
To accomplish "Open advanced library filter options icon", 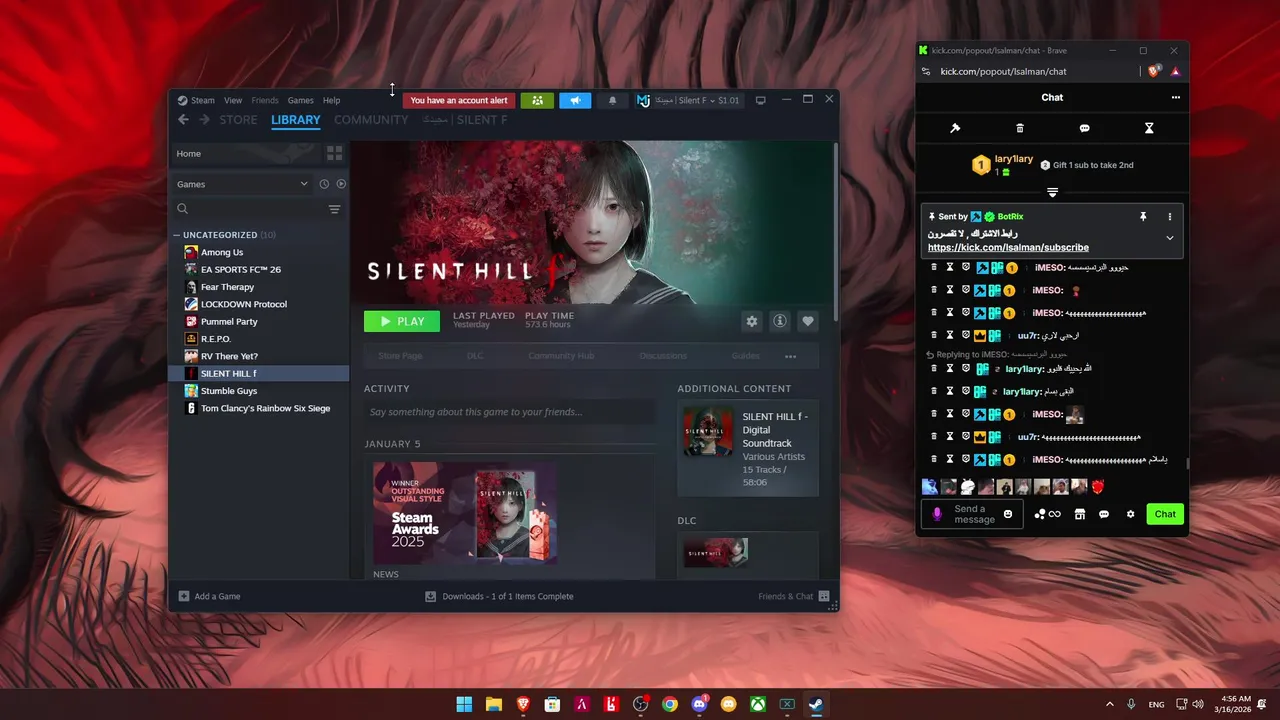I will [334, 209].
